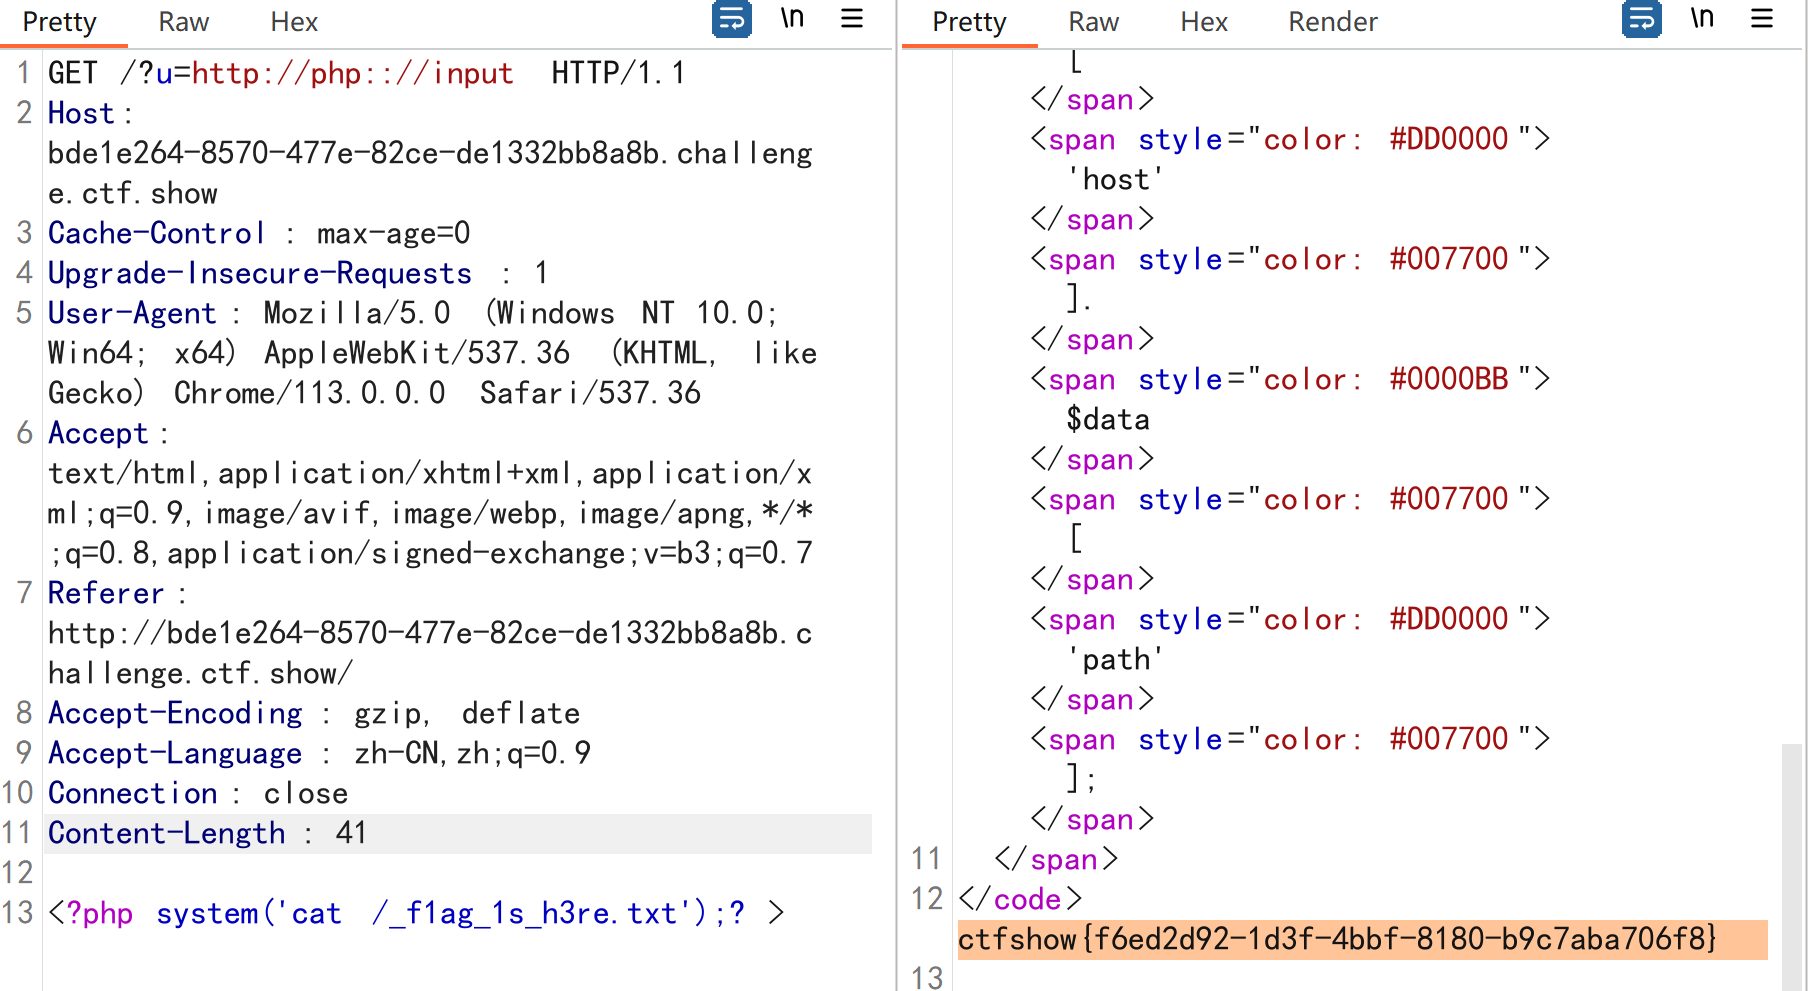The image size is (1812, 991).
Task: Switch to Raw tab in request panel
Action: pyautogui.click(x=184, y=22)
